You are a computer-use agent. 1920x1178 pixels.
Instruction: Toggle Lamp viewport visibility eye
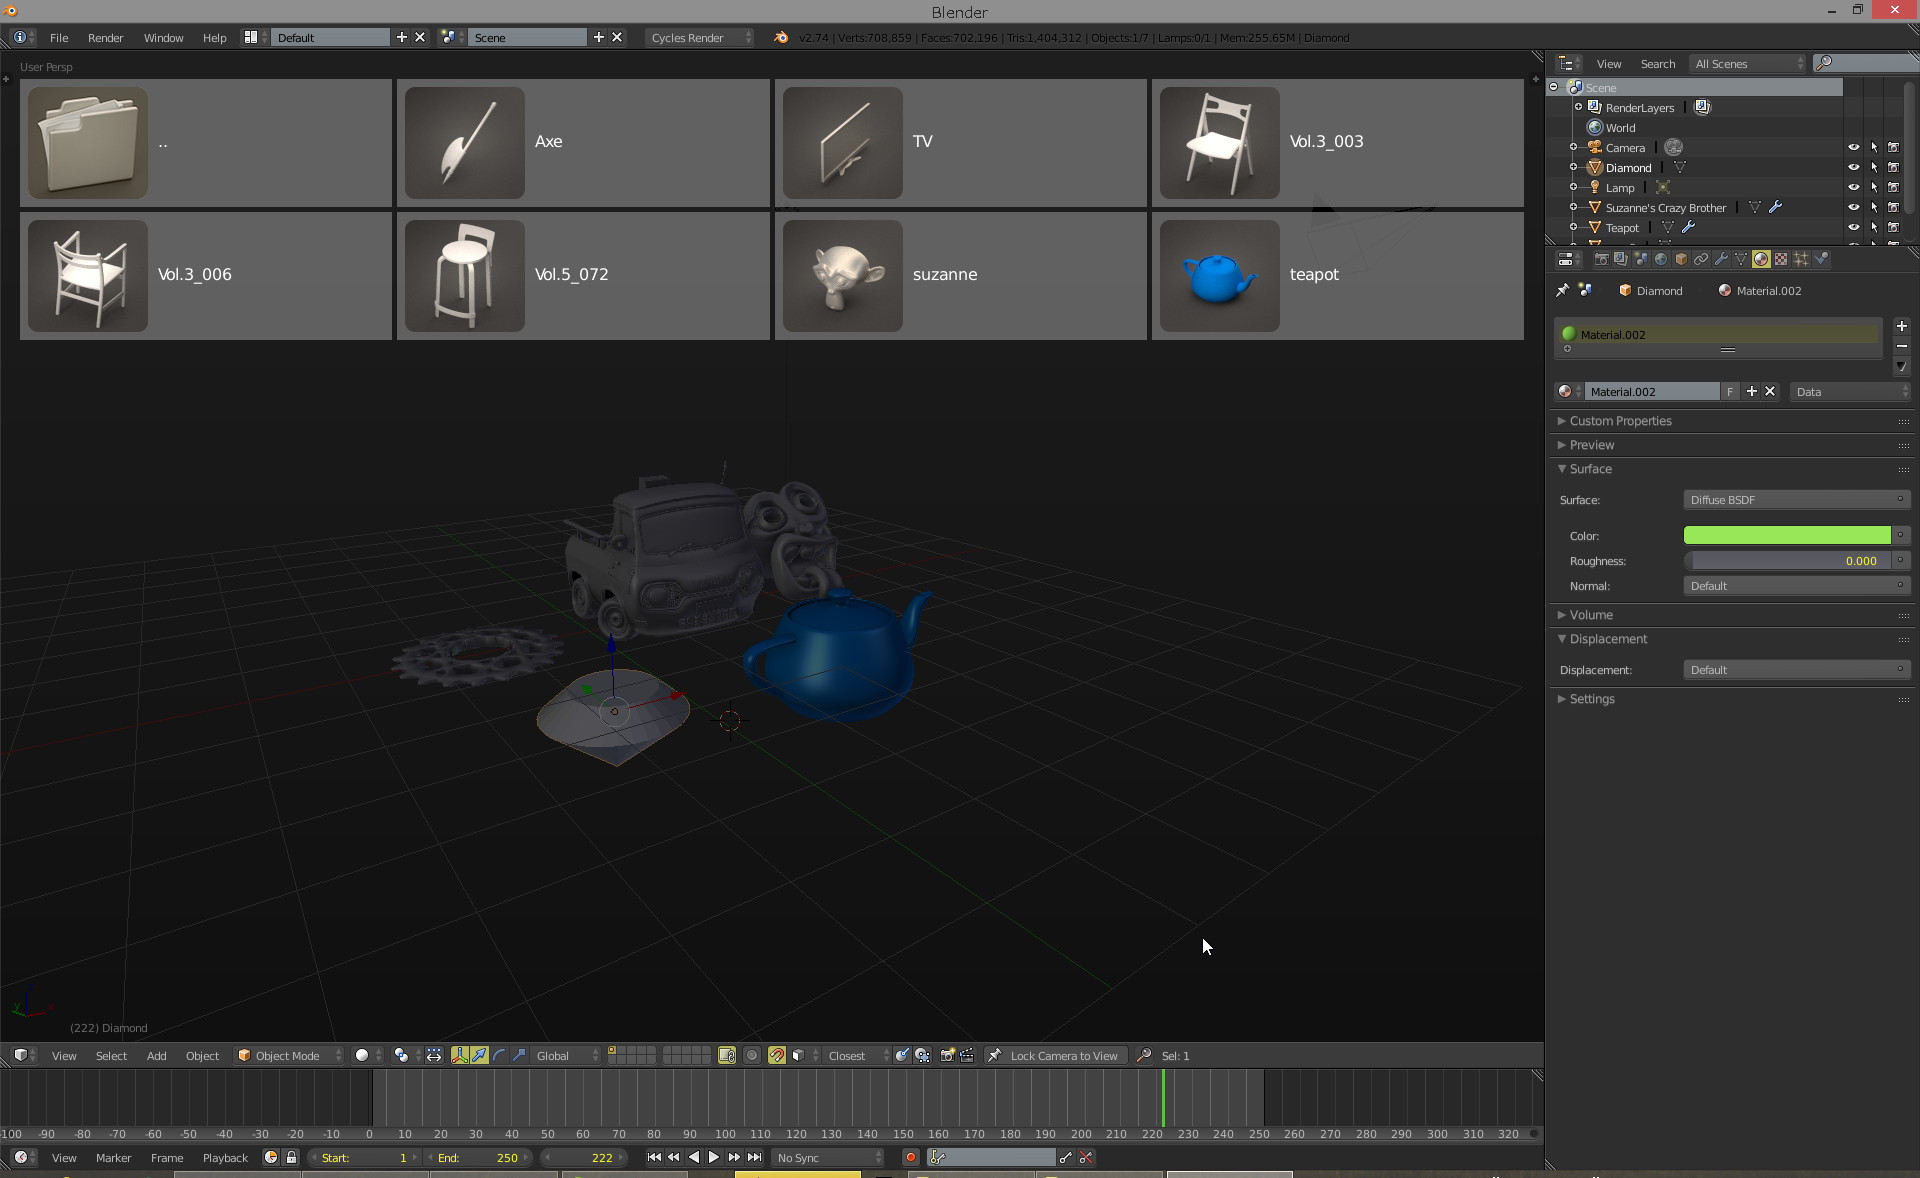[x=1853, y=187]
